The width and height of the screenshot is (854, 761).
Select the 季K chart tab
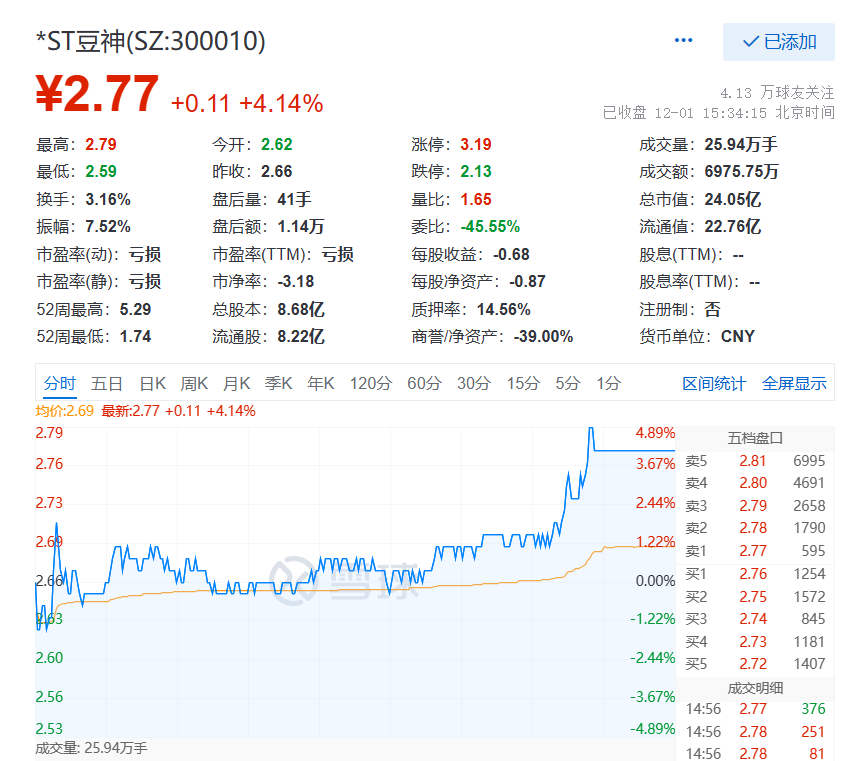279,383
